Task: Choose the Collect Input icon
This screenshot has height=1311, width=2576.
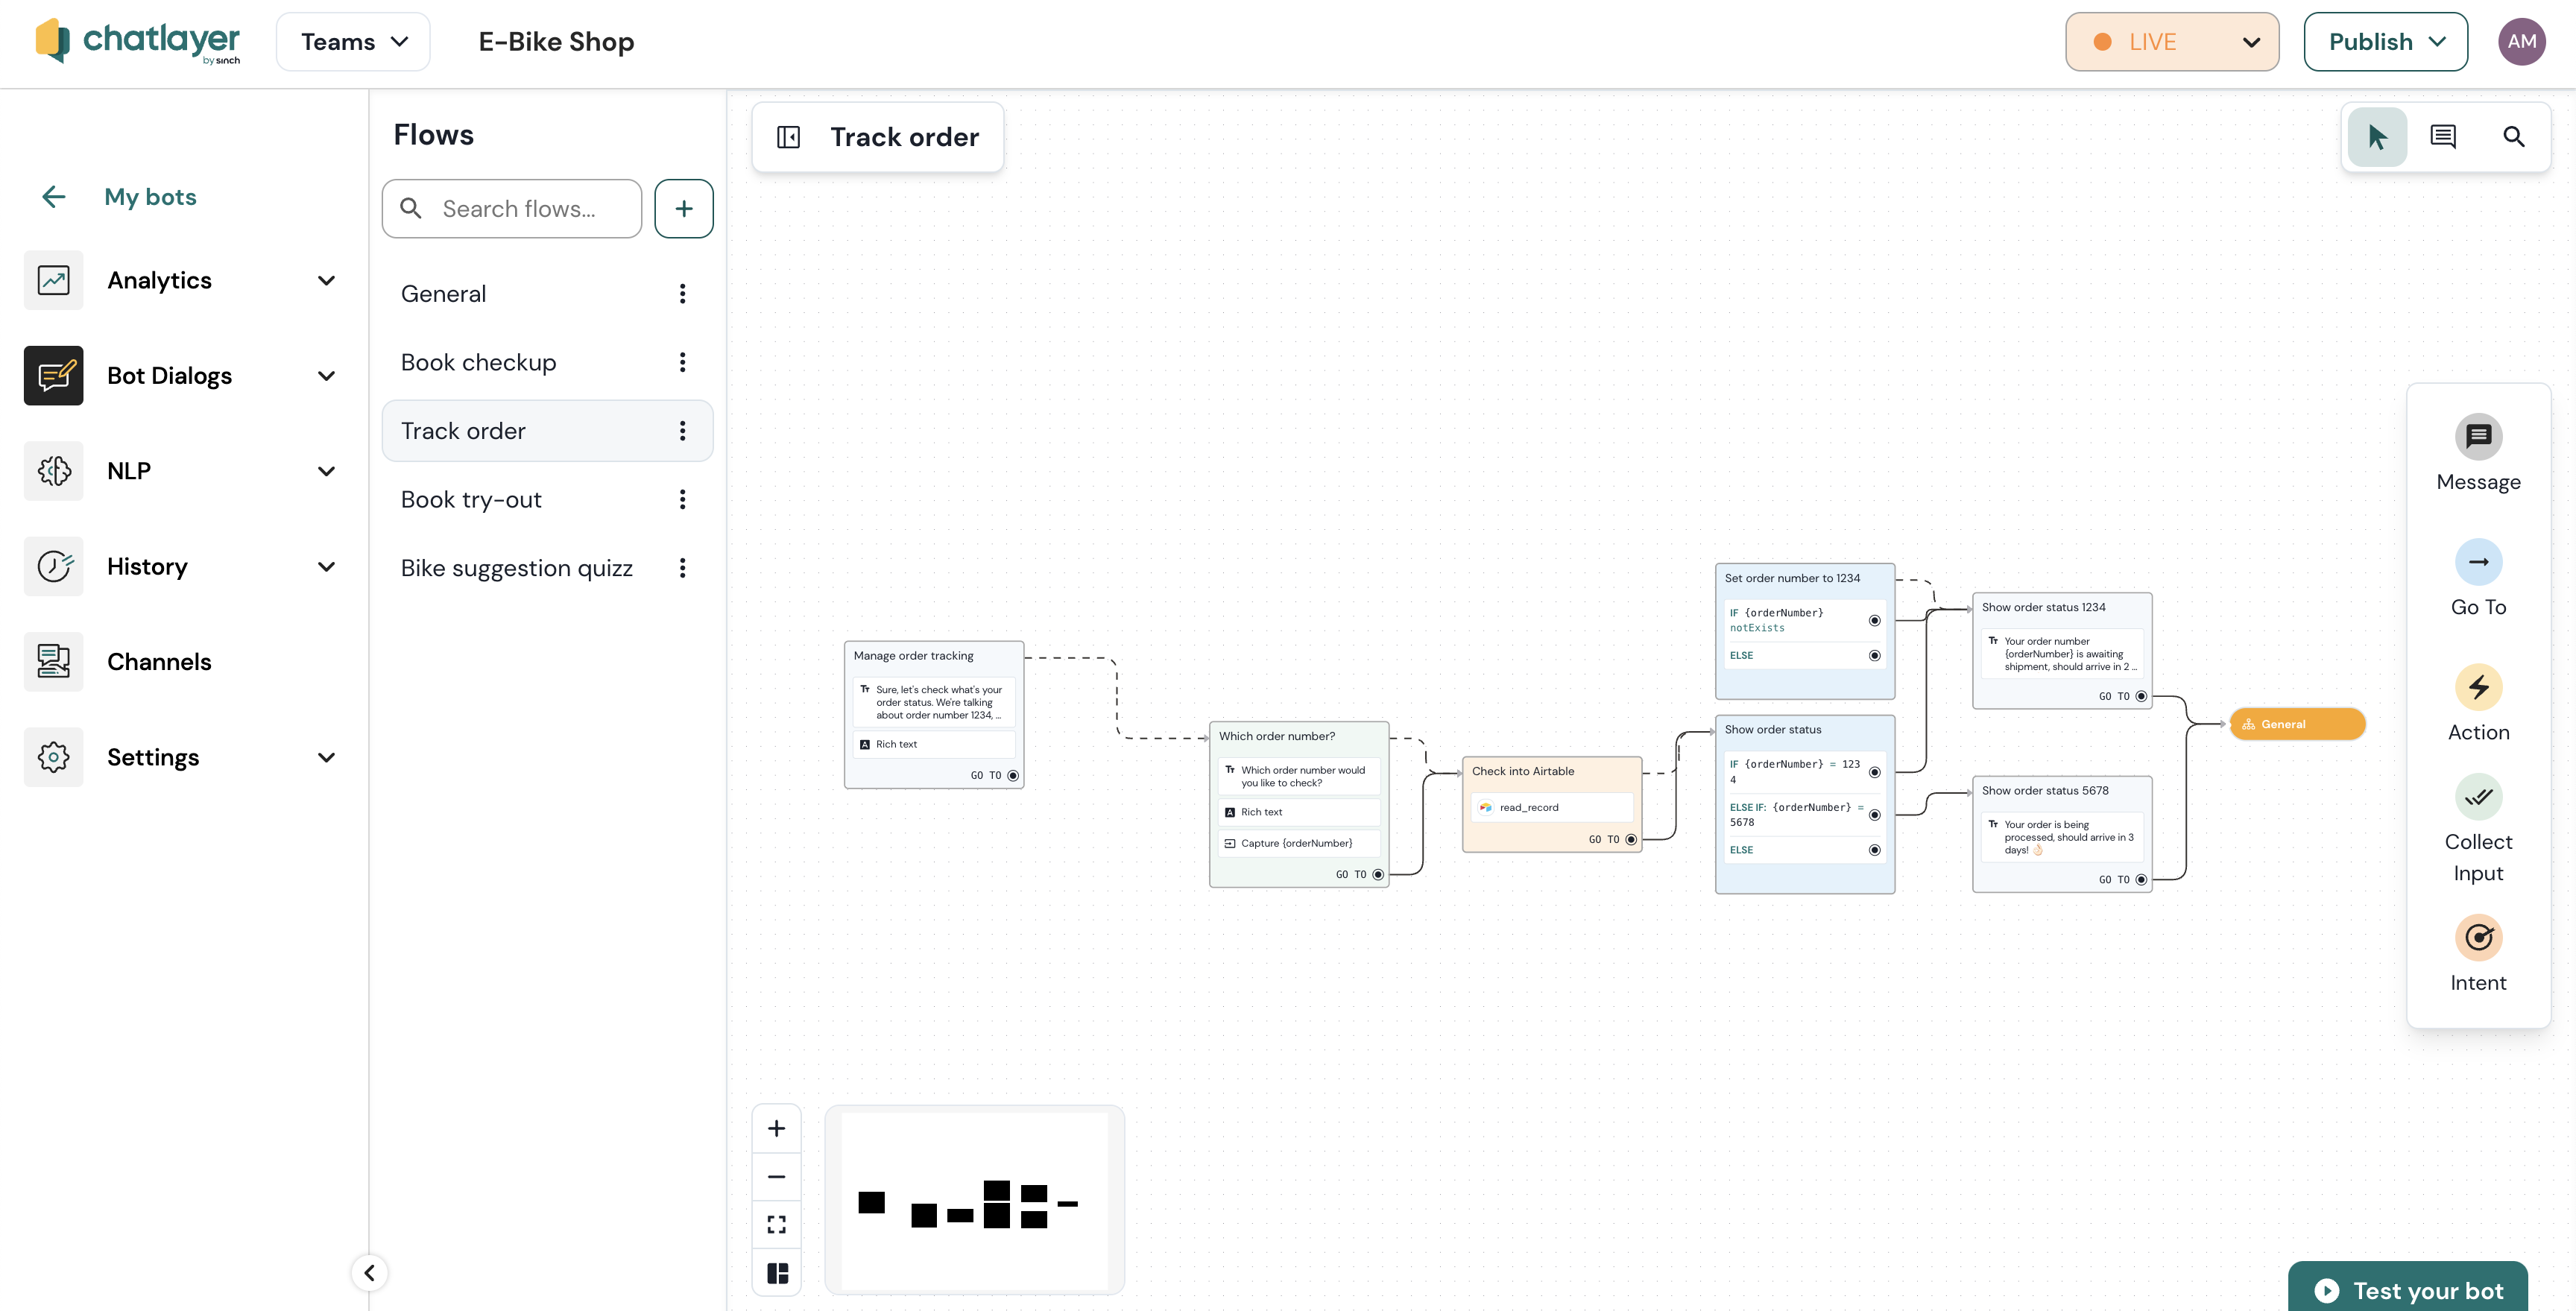Action: coord(2478,797)
